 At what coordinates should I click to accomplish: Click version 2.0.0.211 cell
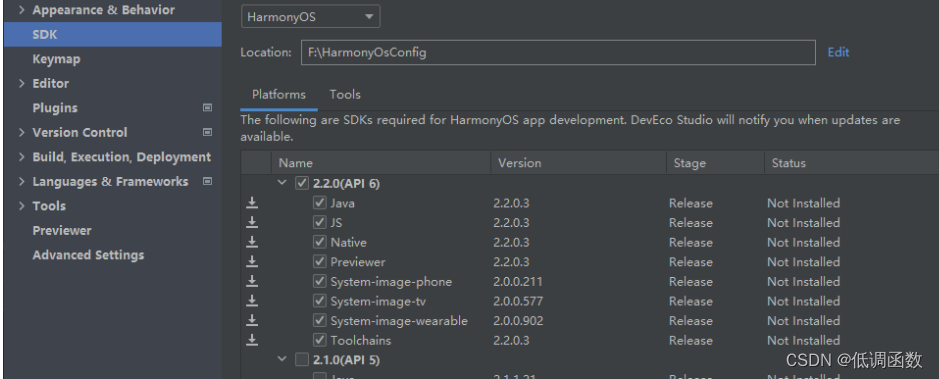pyautogui.click(x=518, y=281)
